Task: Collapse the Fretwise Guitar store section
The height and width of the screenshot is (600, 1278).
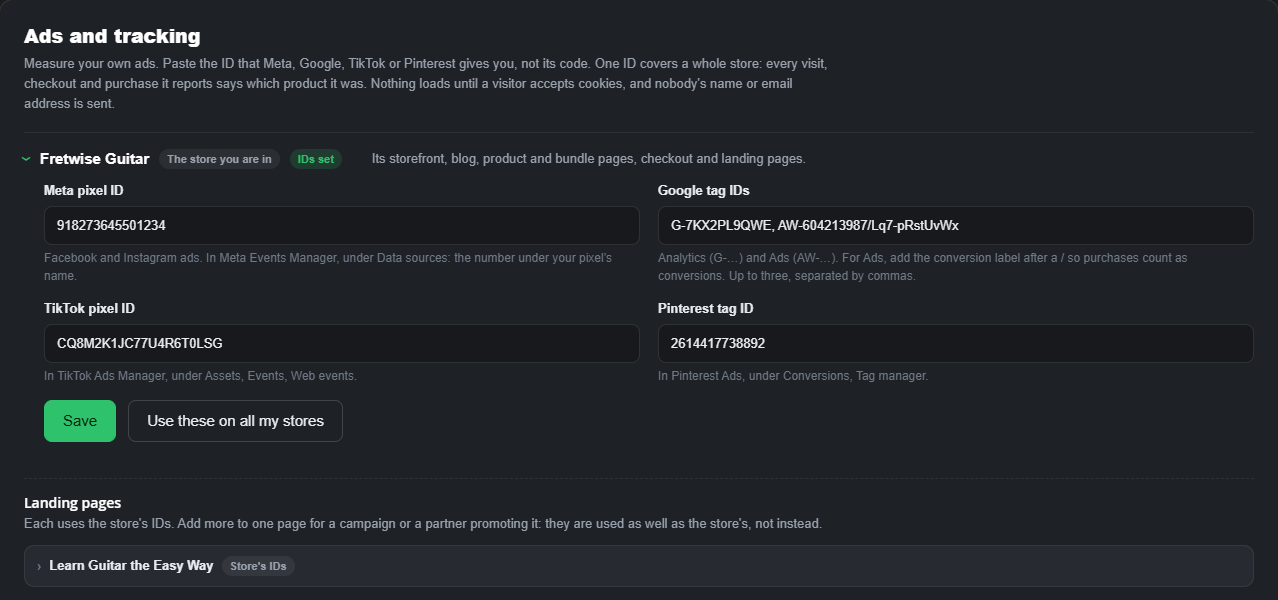Action: click(x=27, y=159)
